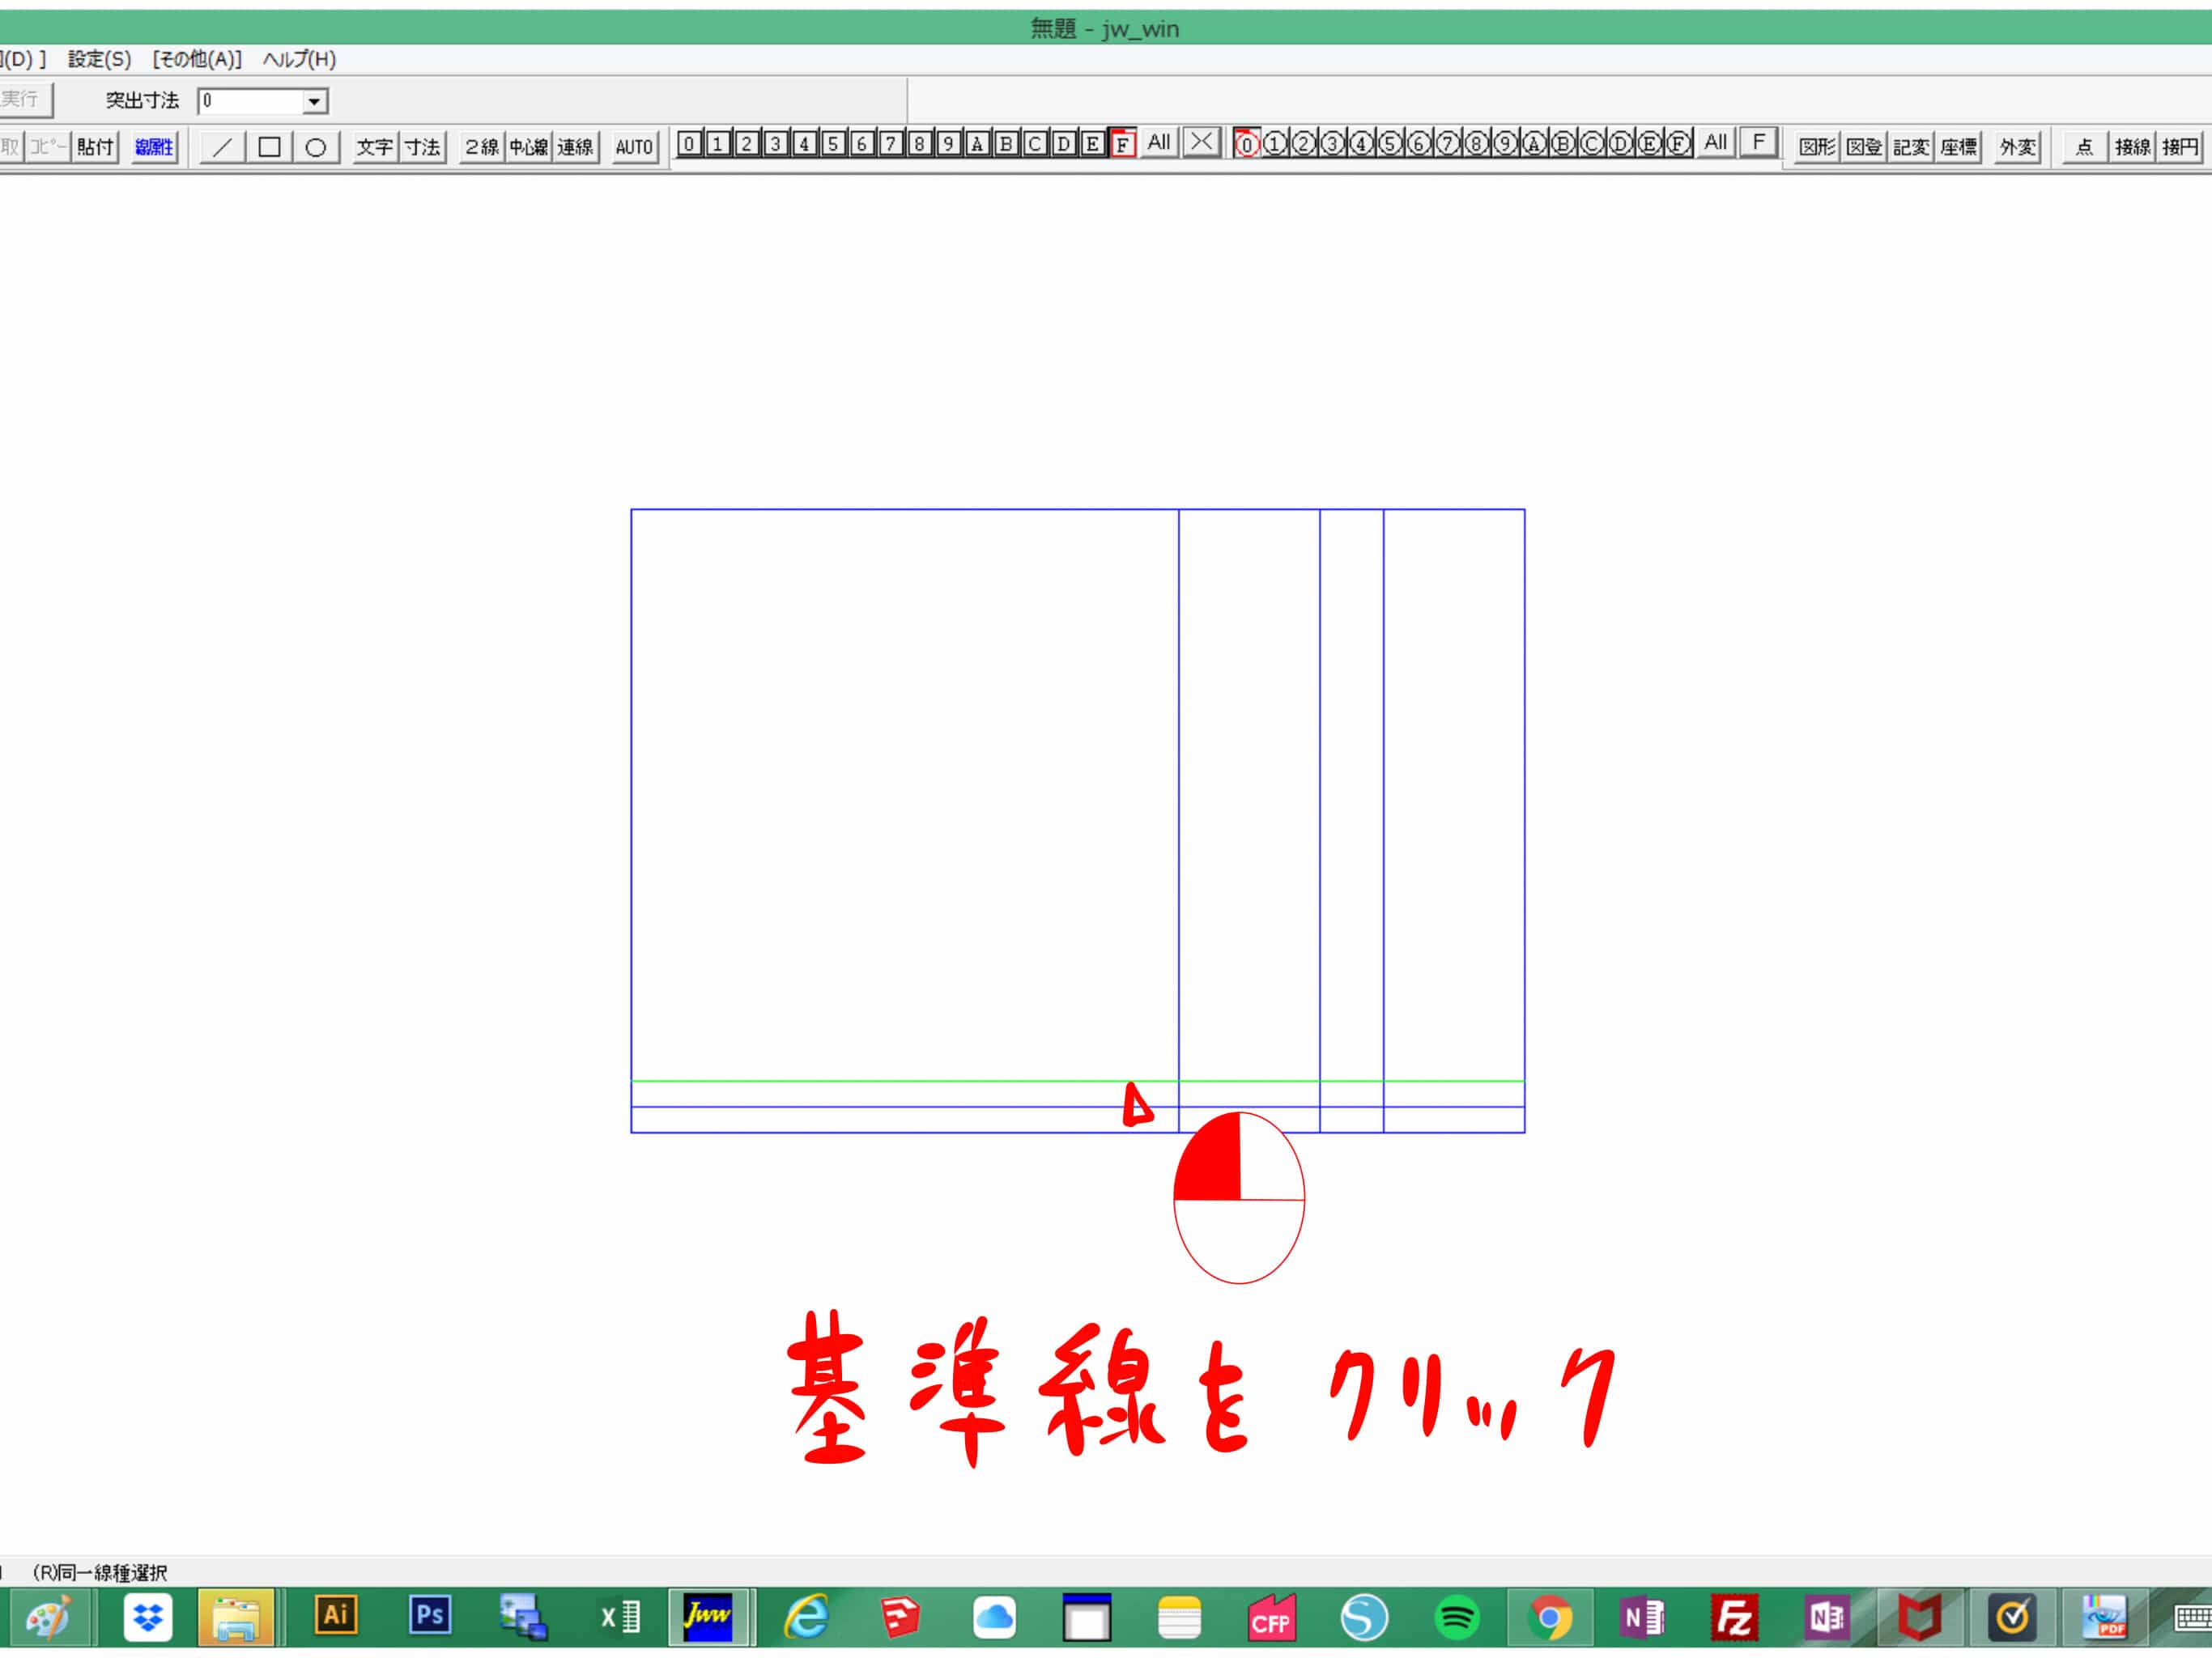Choose the 2線 double line tool
Image resolution: width=2212 pixels, height=1658 pixels.
(481, 147)
